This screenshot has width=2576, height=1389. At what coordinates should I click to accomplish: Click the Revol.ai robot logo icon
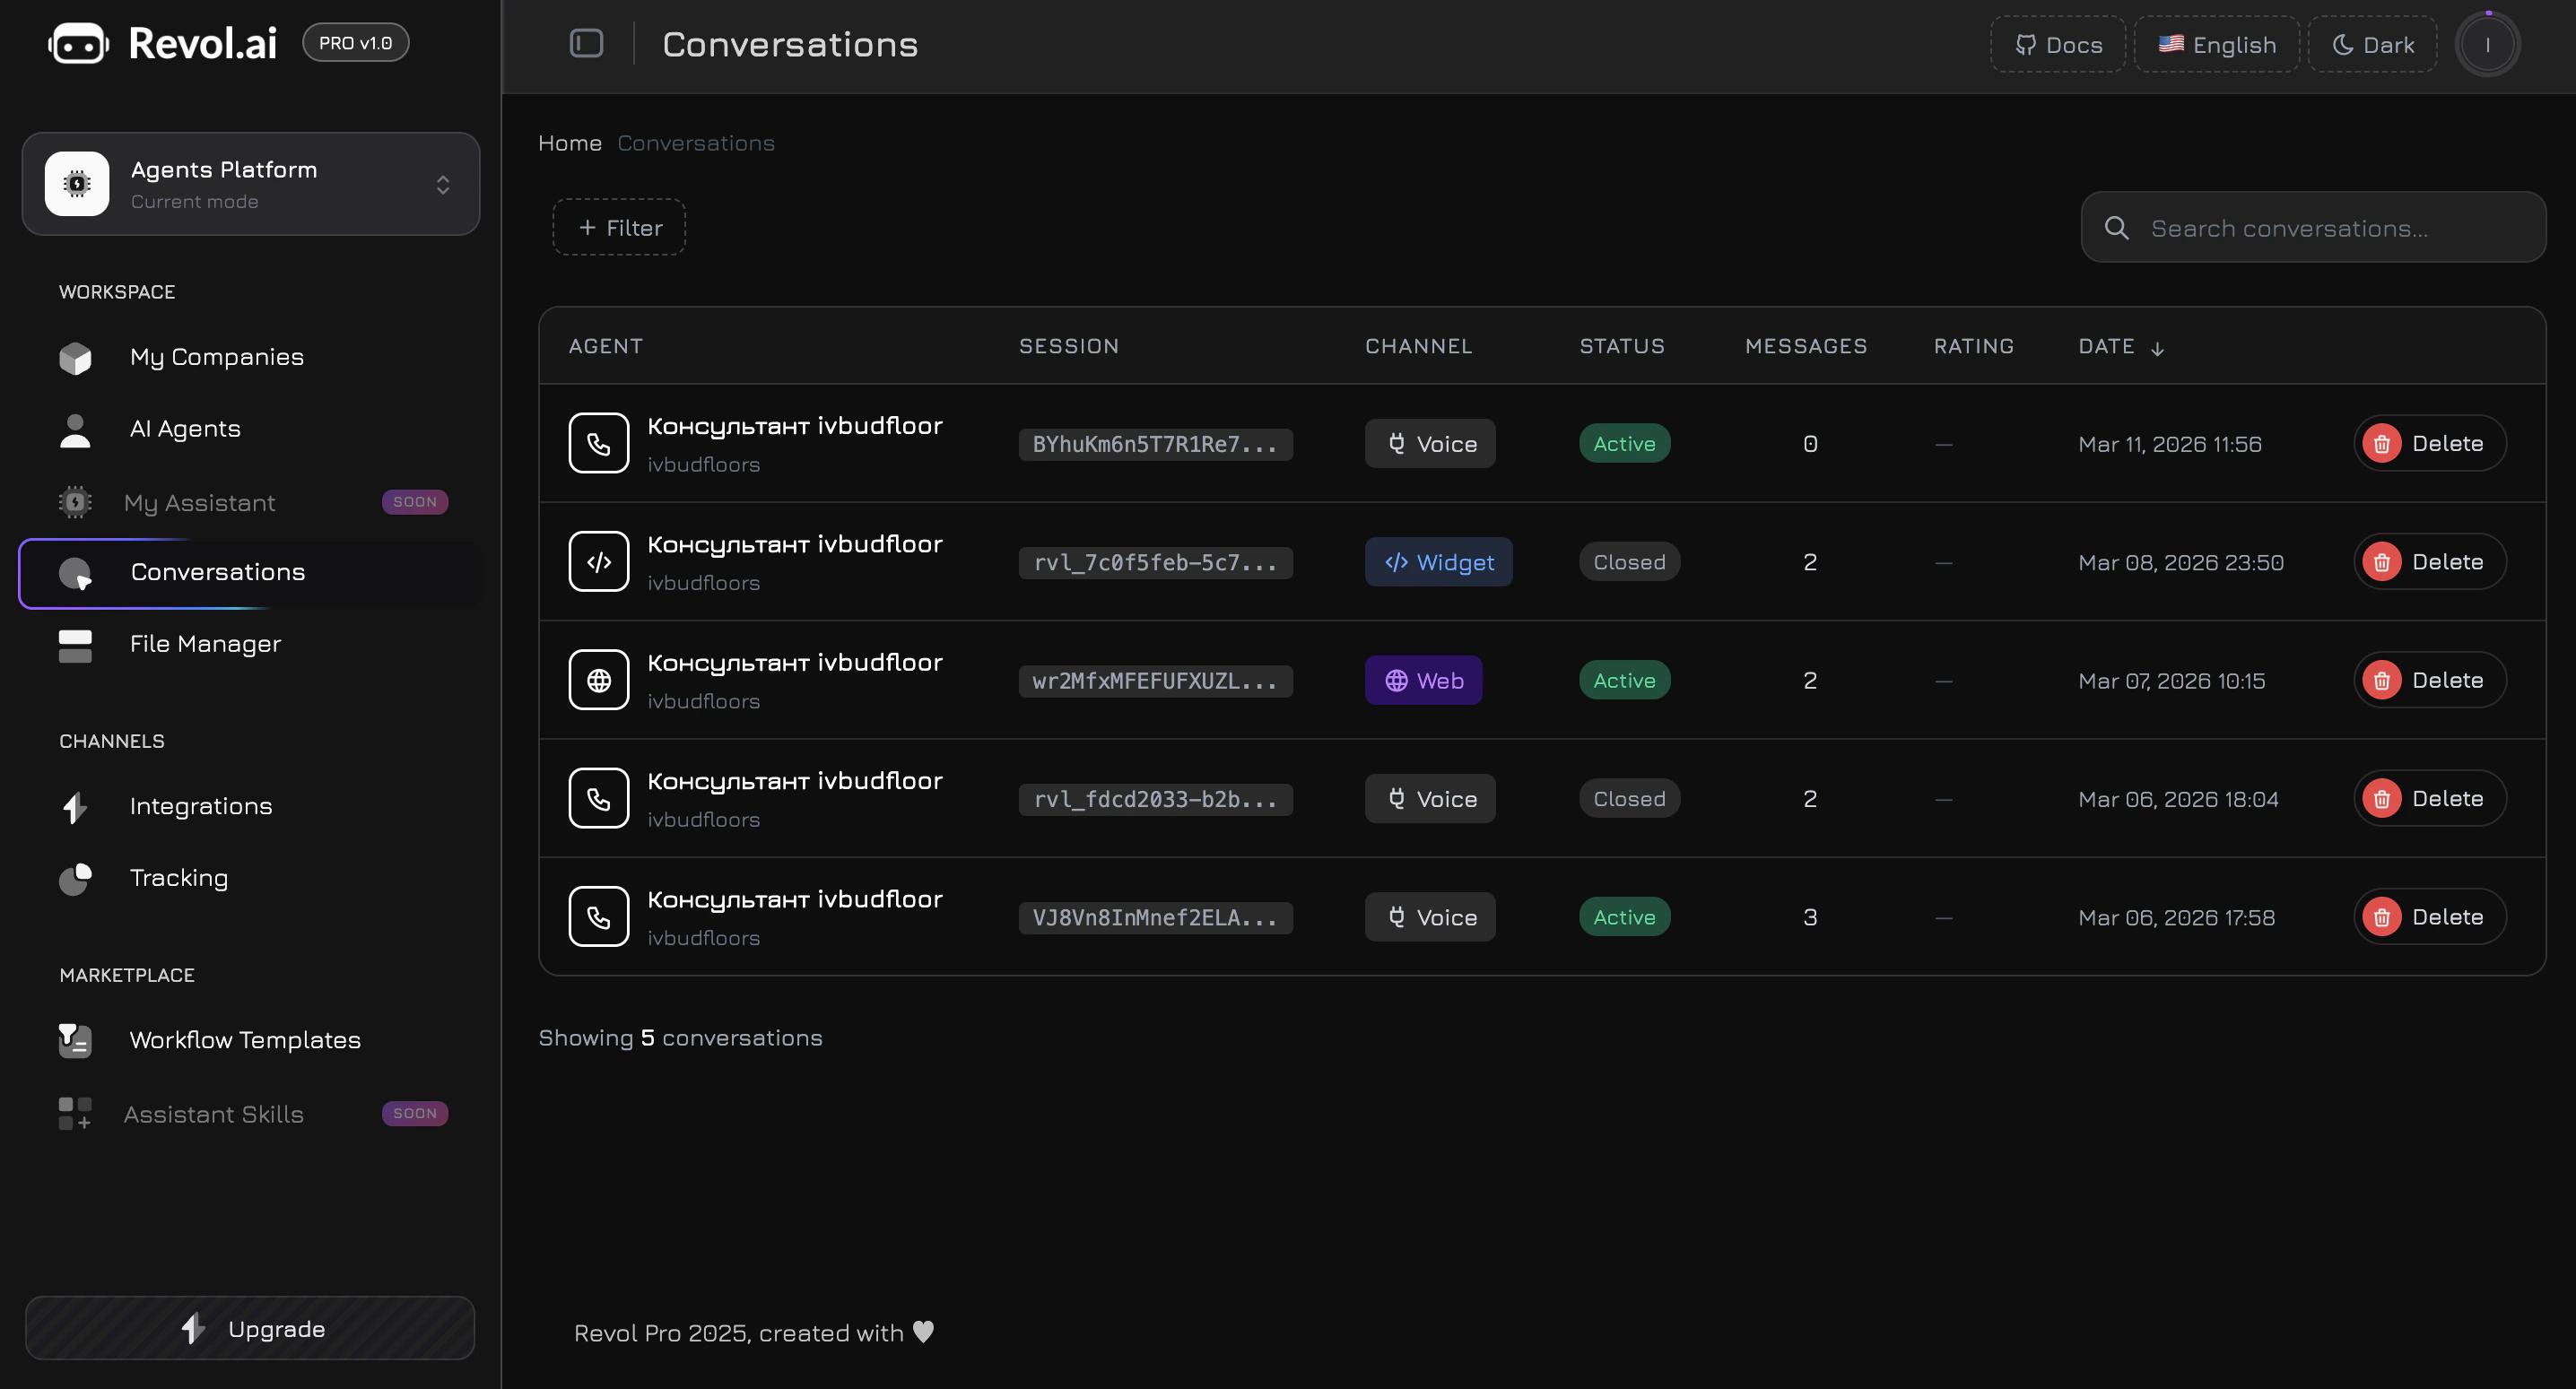click(x=78, y=44)
